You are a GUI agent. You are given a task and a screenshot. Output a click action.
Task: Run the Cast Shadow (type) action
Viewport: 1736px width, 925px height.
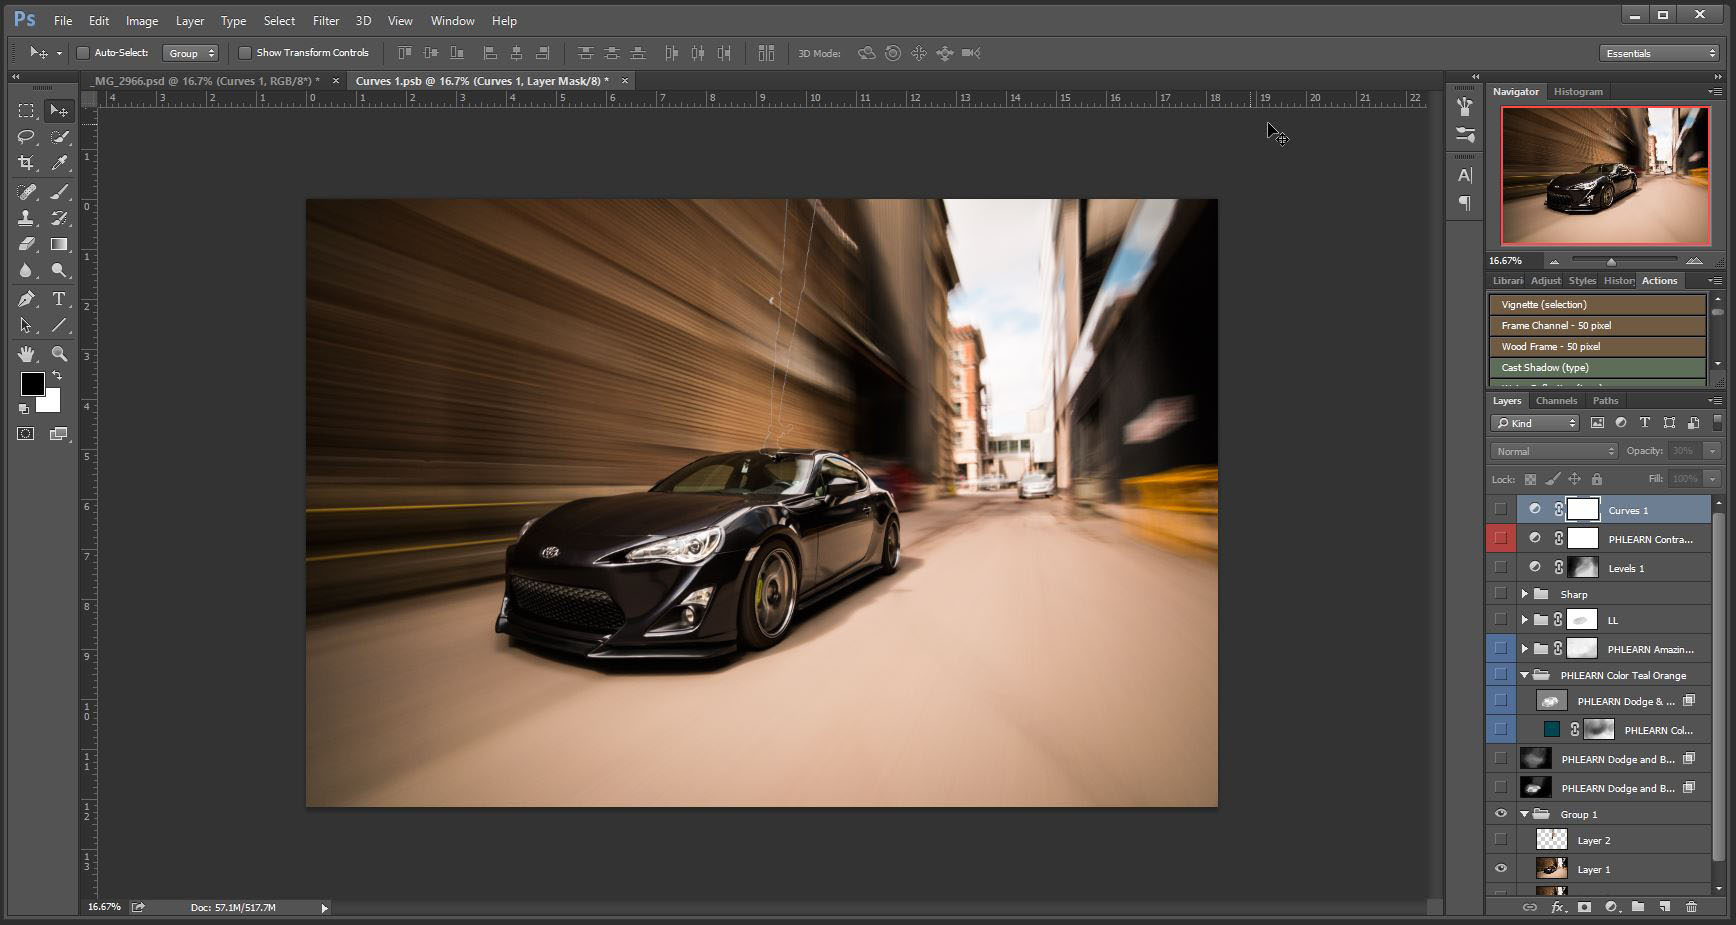click(1598, 367)
